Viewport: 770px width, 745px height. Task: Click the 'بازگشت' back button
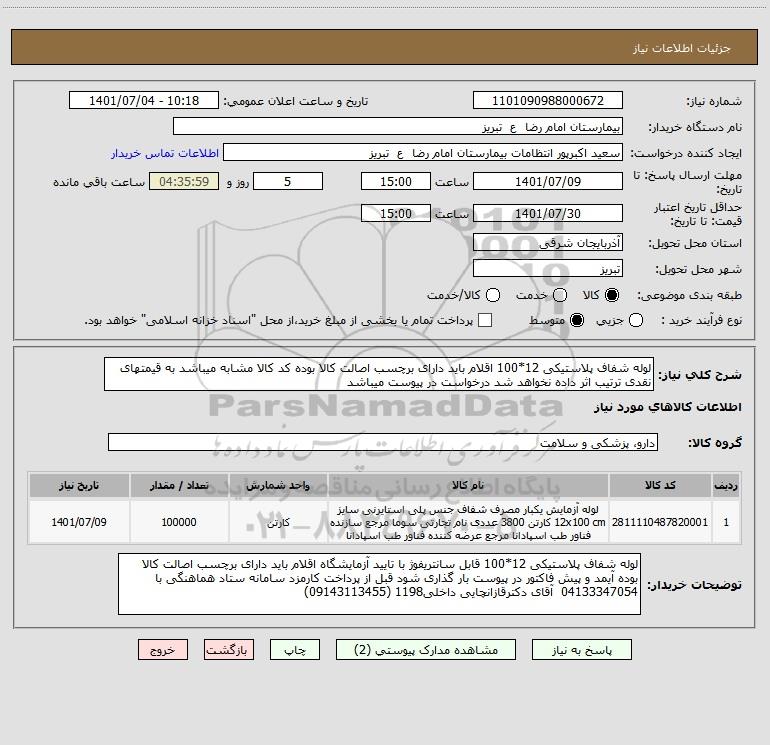tap(229, 650)
